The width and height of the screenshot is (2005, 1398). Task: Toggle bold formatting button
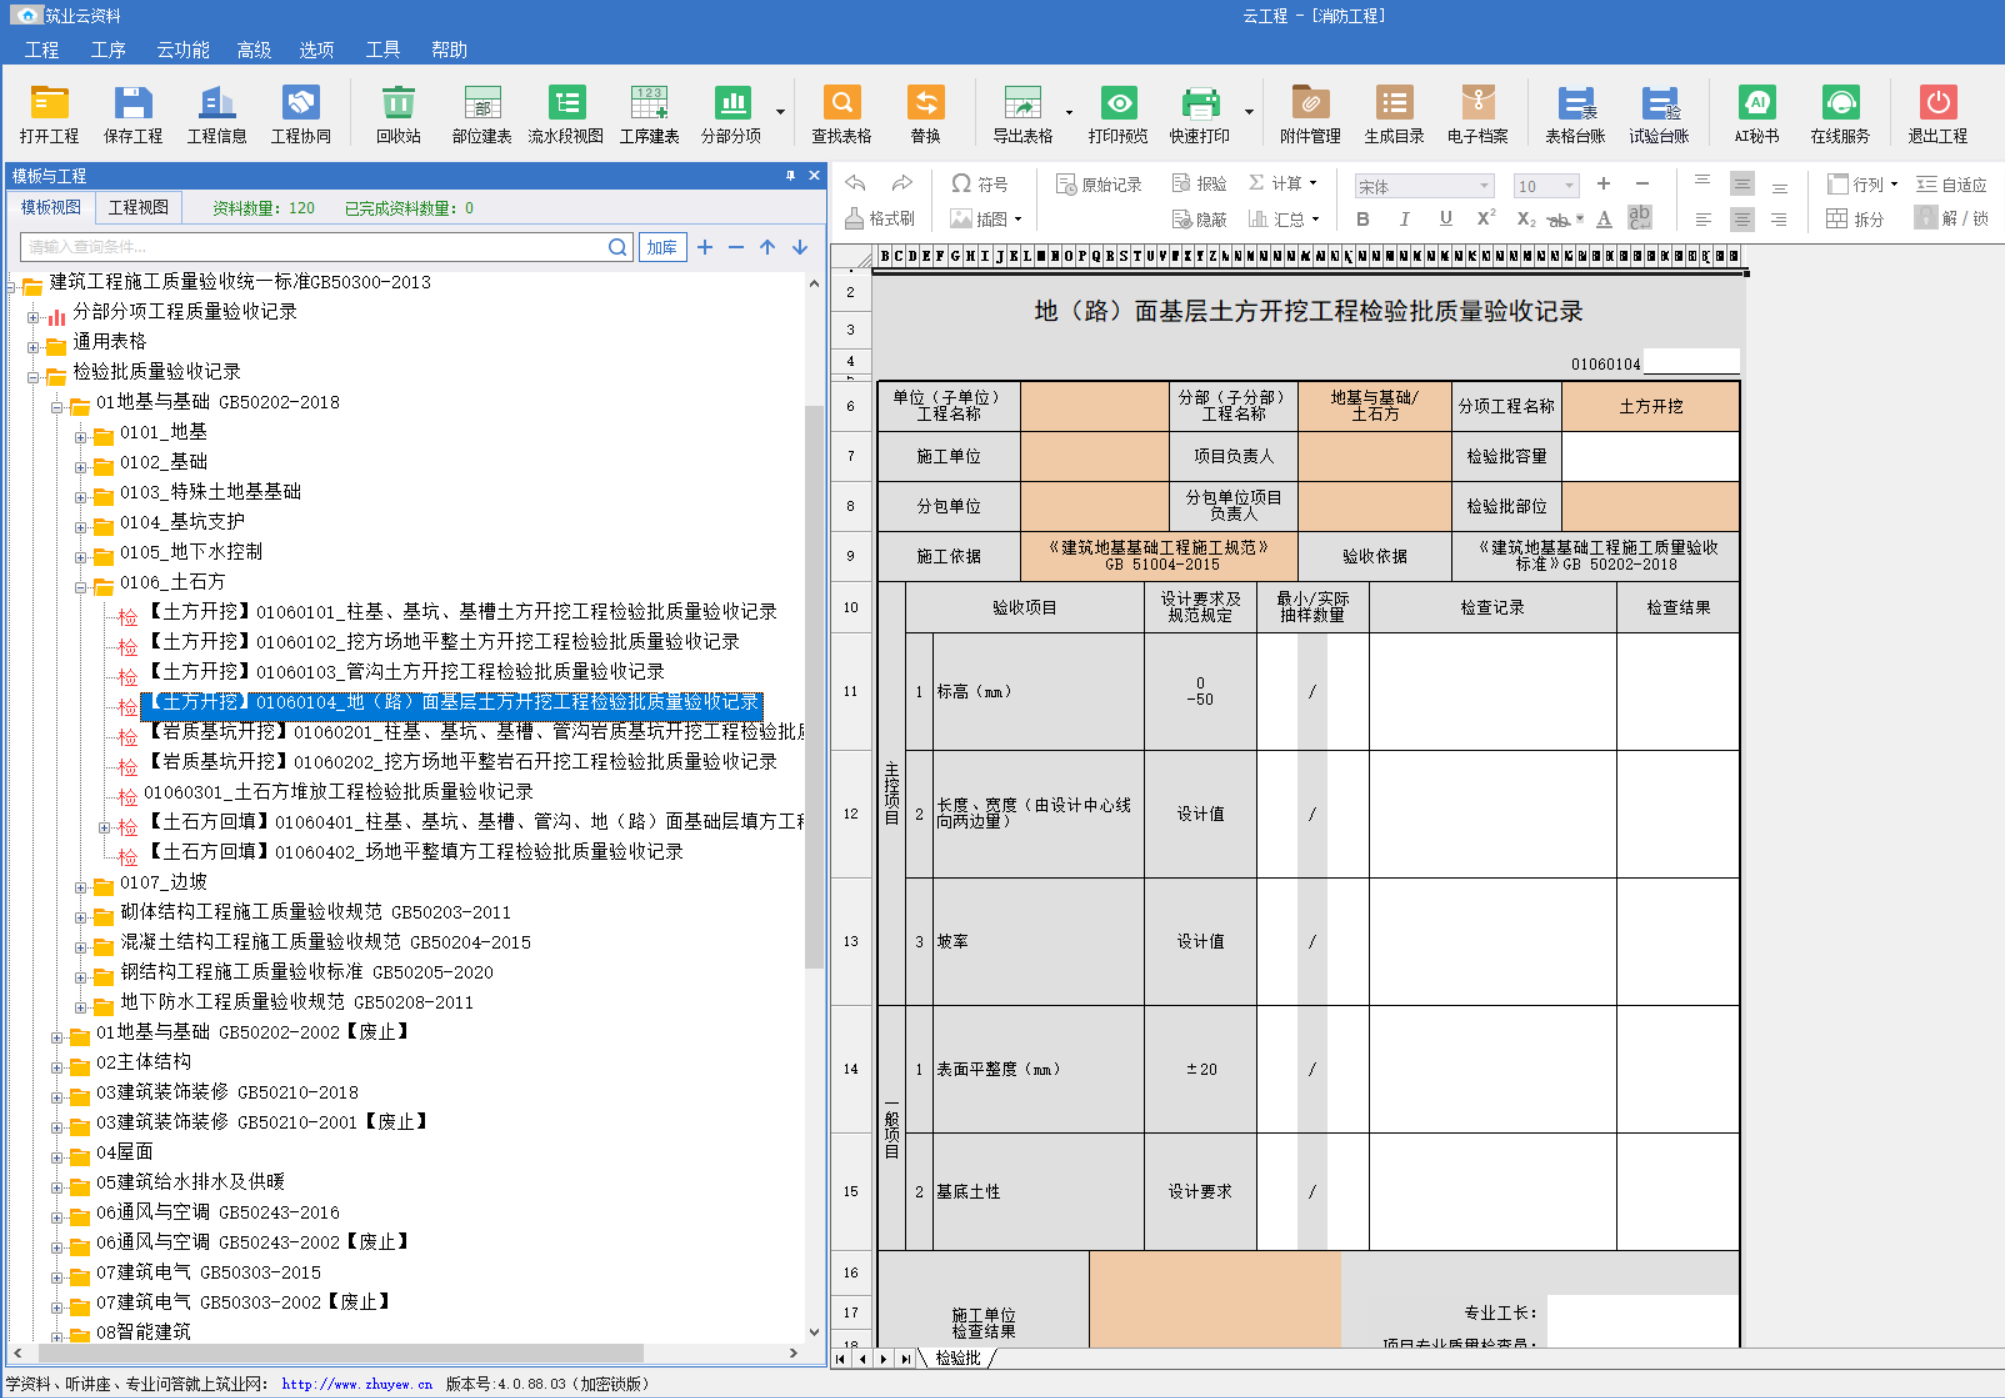tap(1362, 219)
